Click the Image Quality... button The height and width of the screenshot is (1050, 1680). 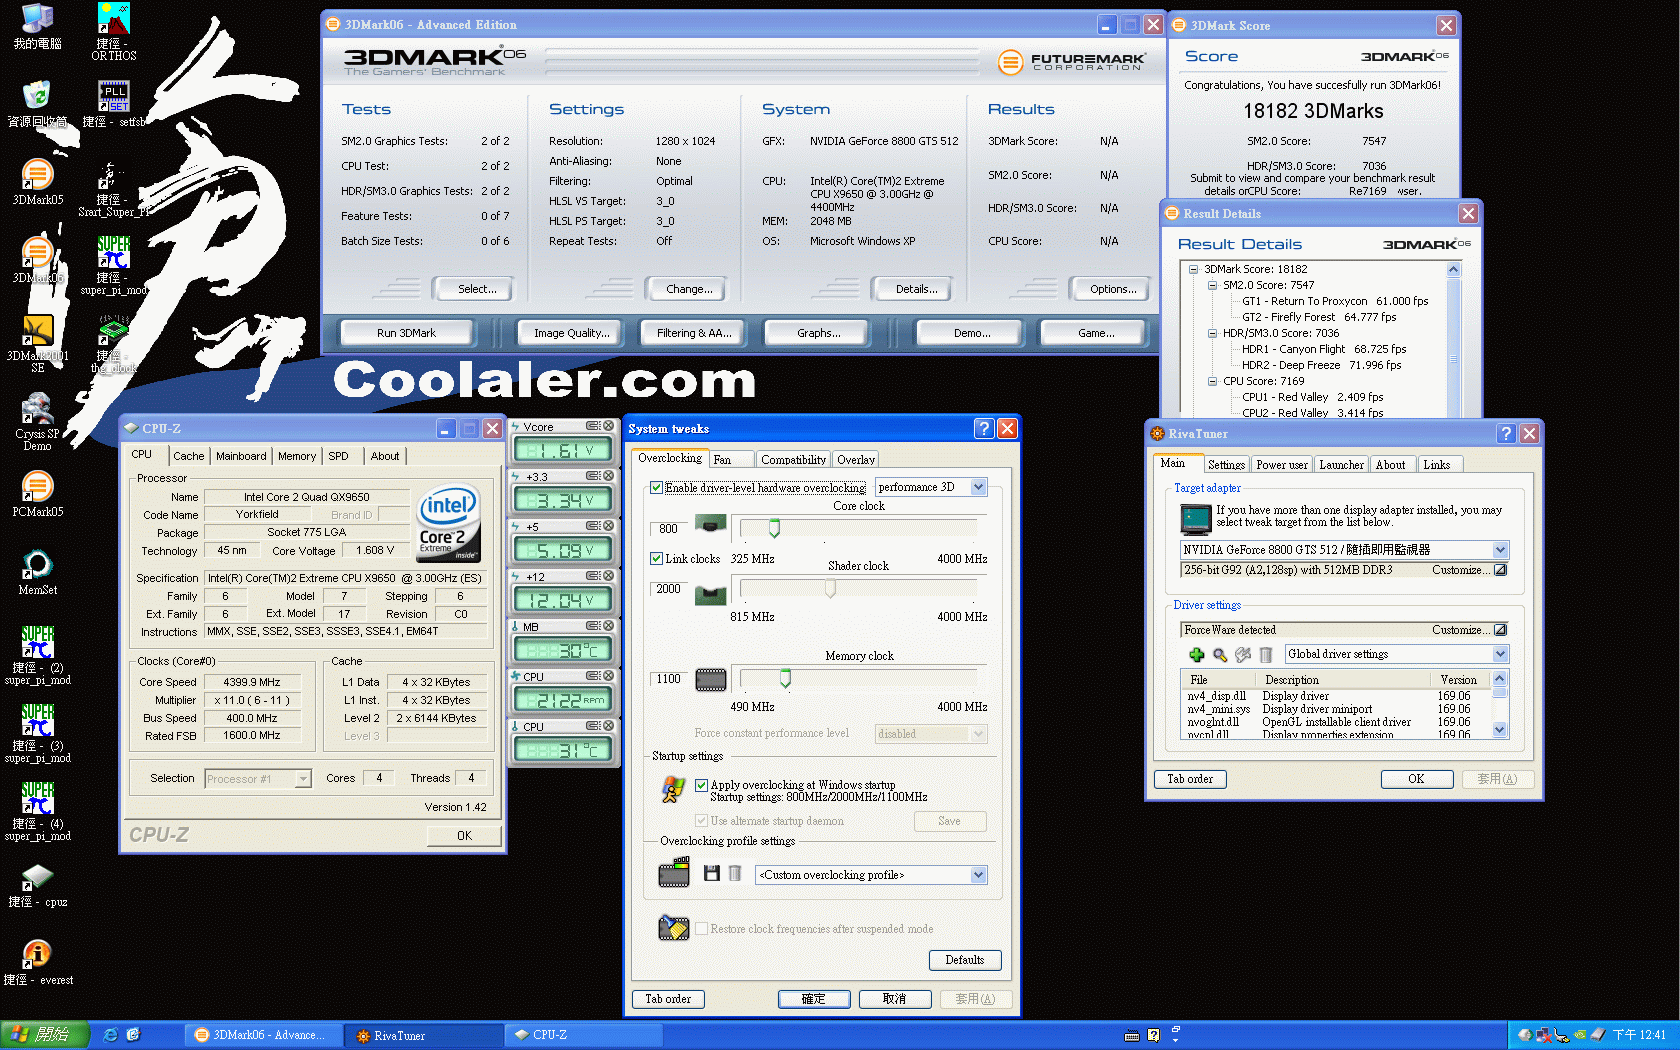(x=571, y=333)
